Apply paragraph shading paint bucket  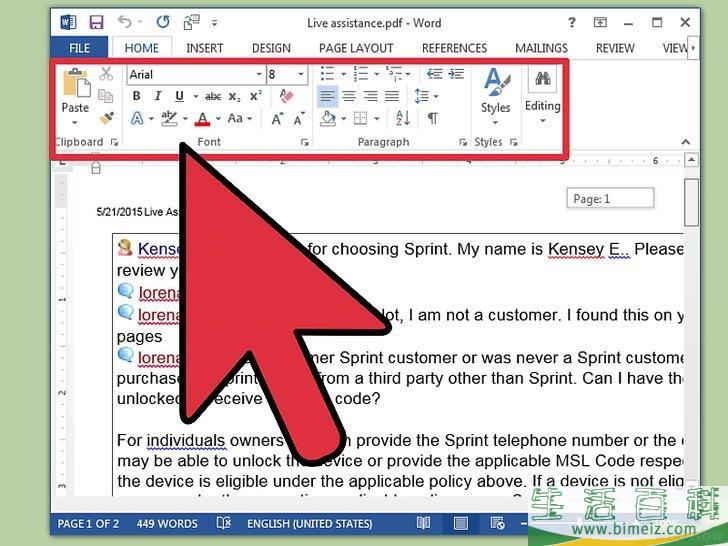(x=328, y=119)
